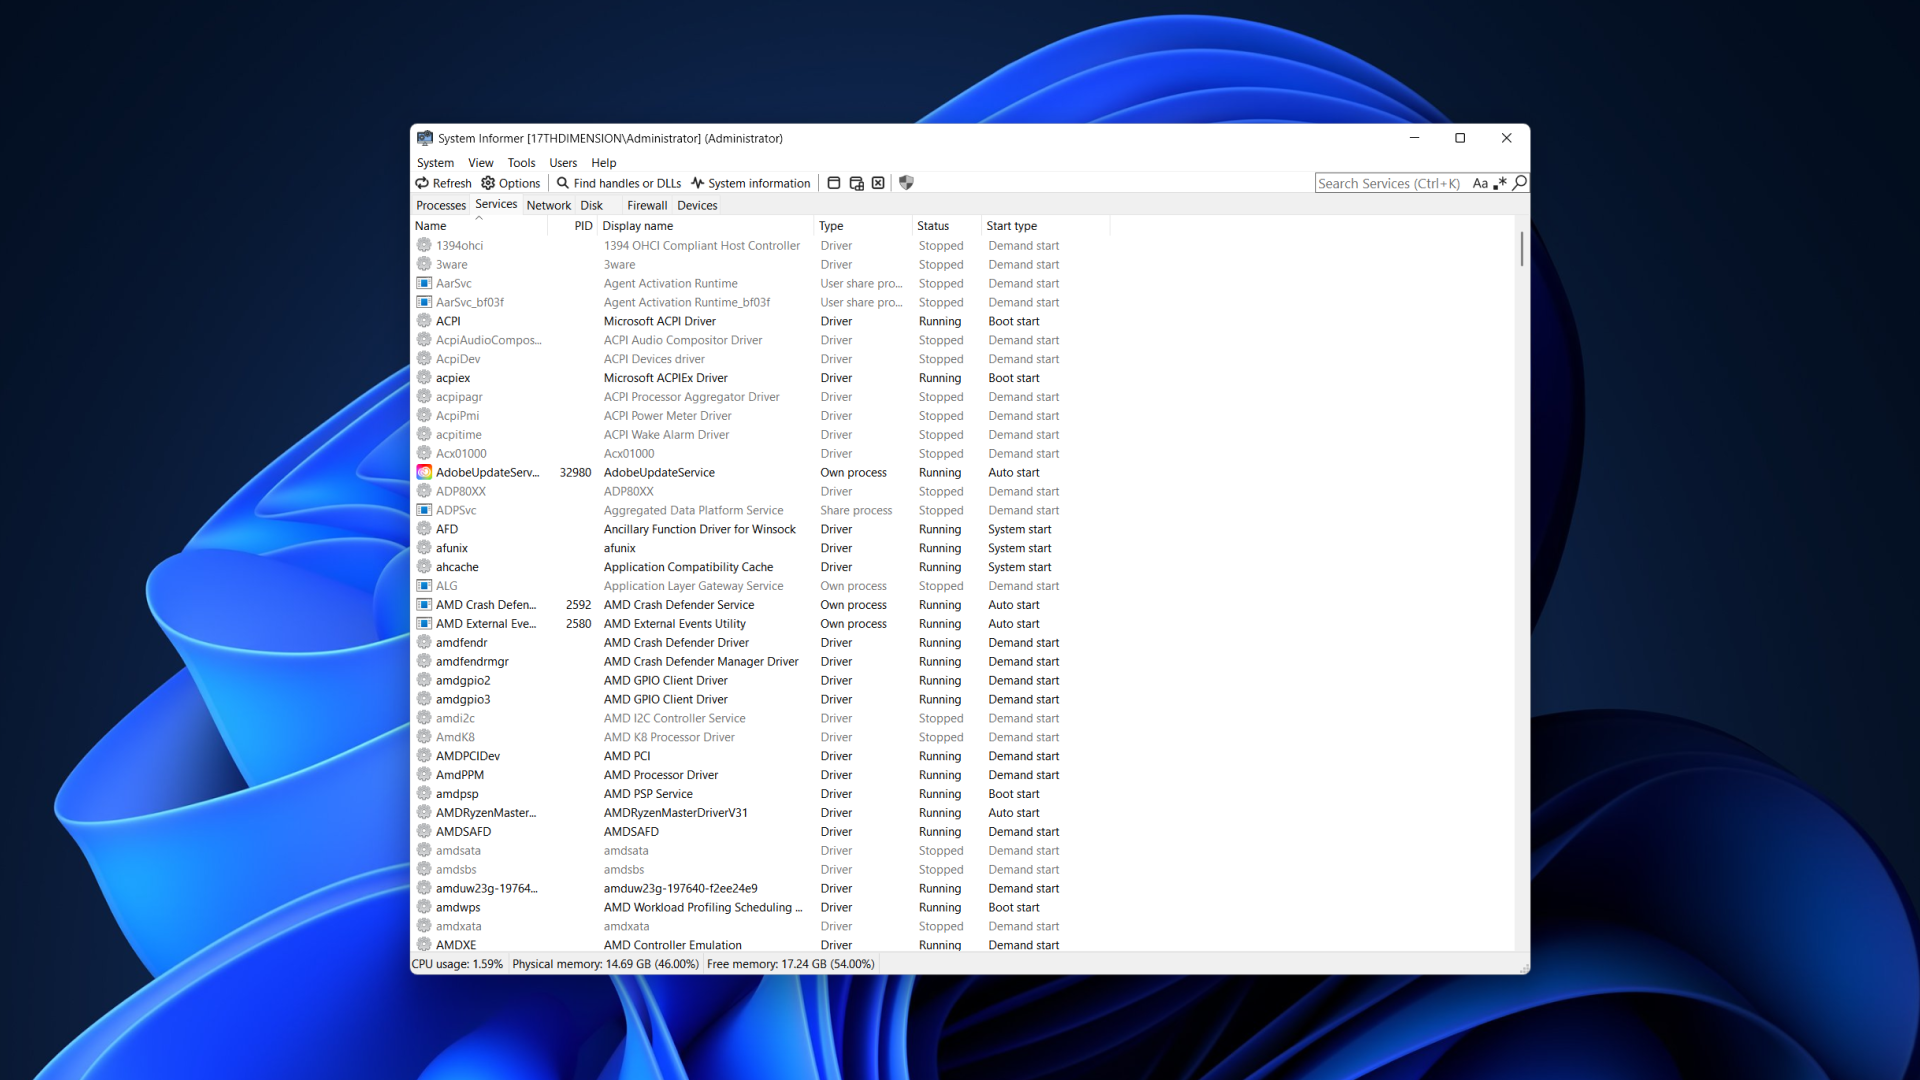Click the AMD External Events service icon

(424, 624)
